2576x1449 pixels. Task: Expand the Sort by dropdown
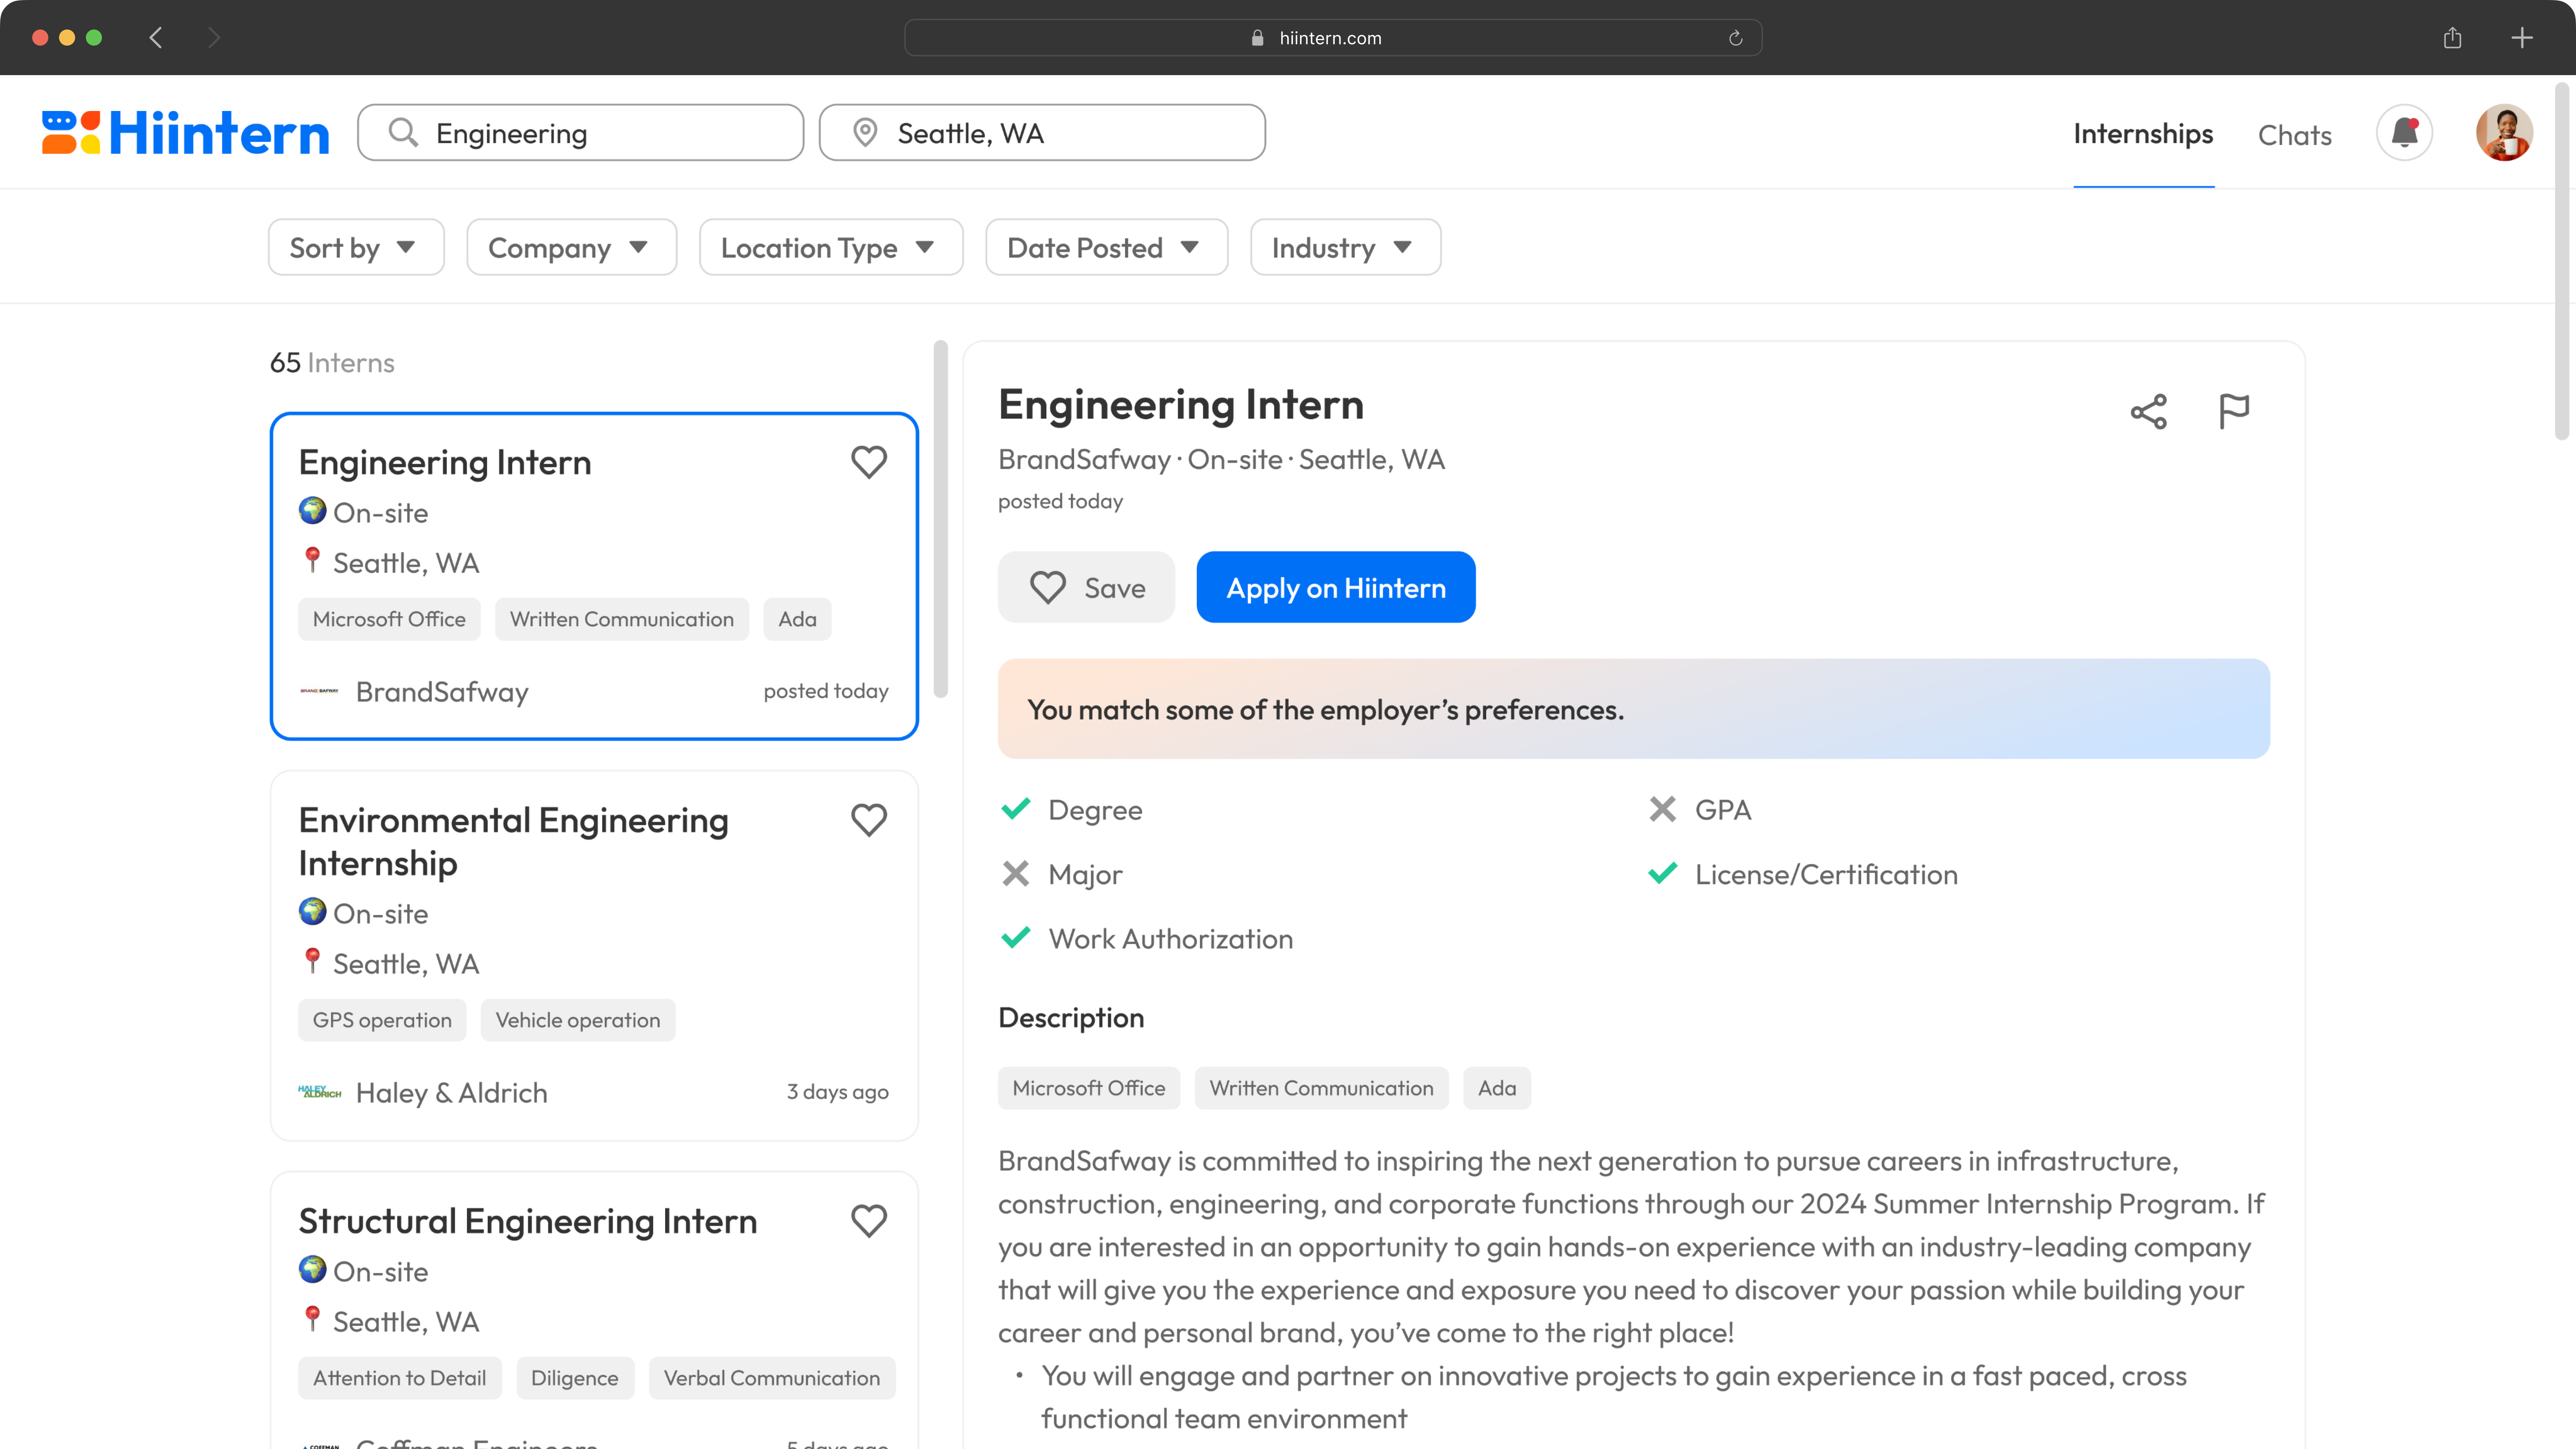pos(356,247)
